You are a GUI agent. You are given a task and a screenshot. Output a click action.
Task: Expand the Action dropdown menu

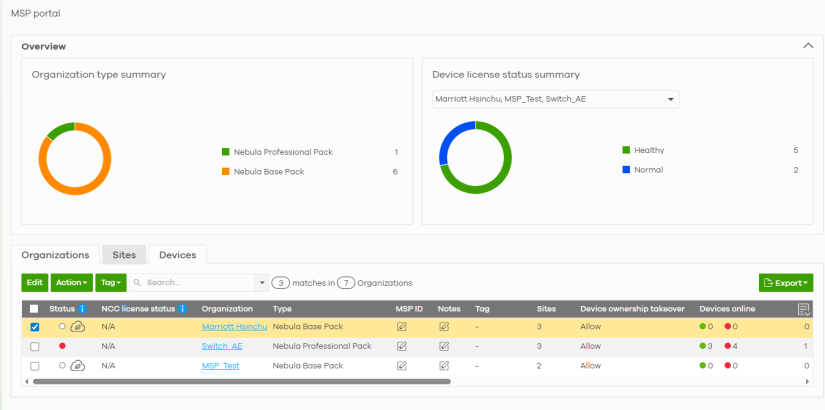(72, 283)
